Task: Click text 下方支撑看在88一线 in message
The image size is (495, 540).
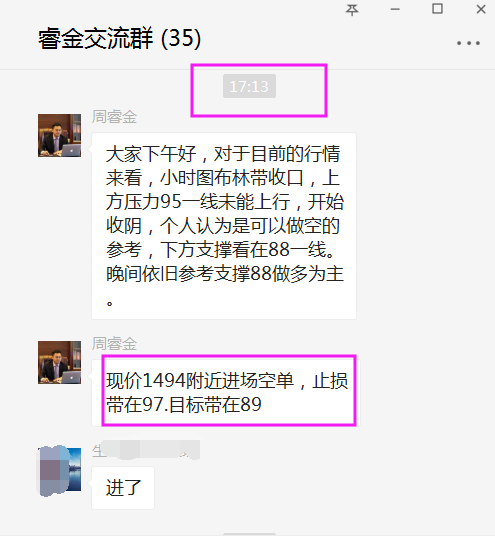Action: point(243,249)
